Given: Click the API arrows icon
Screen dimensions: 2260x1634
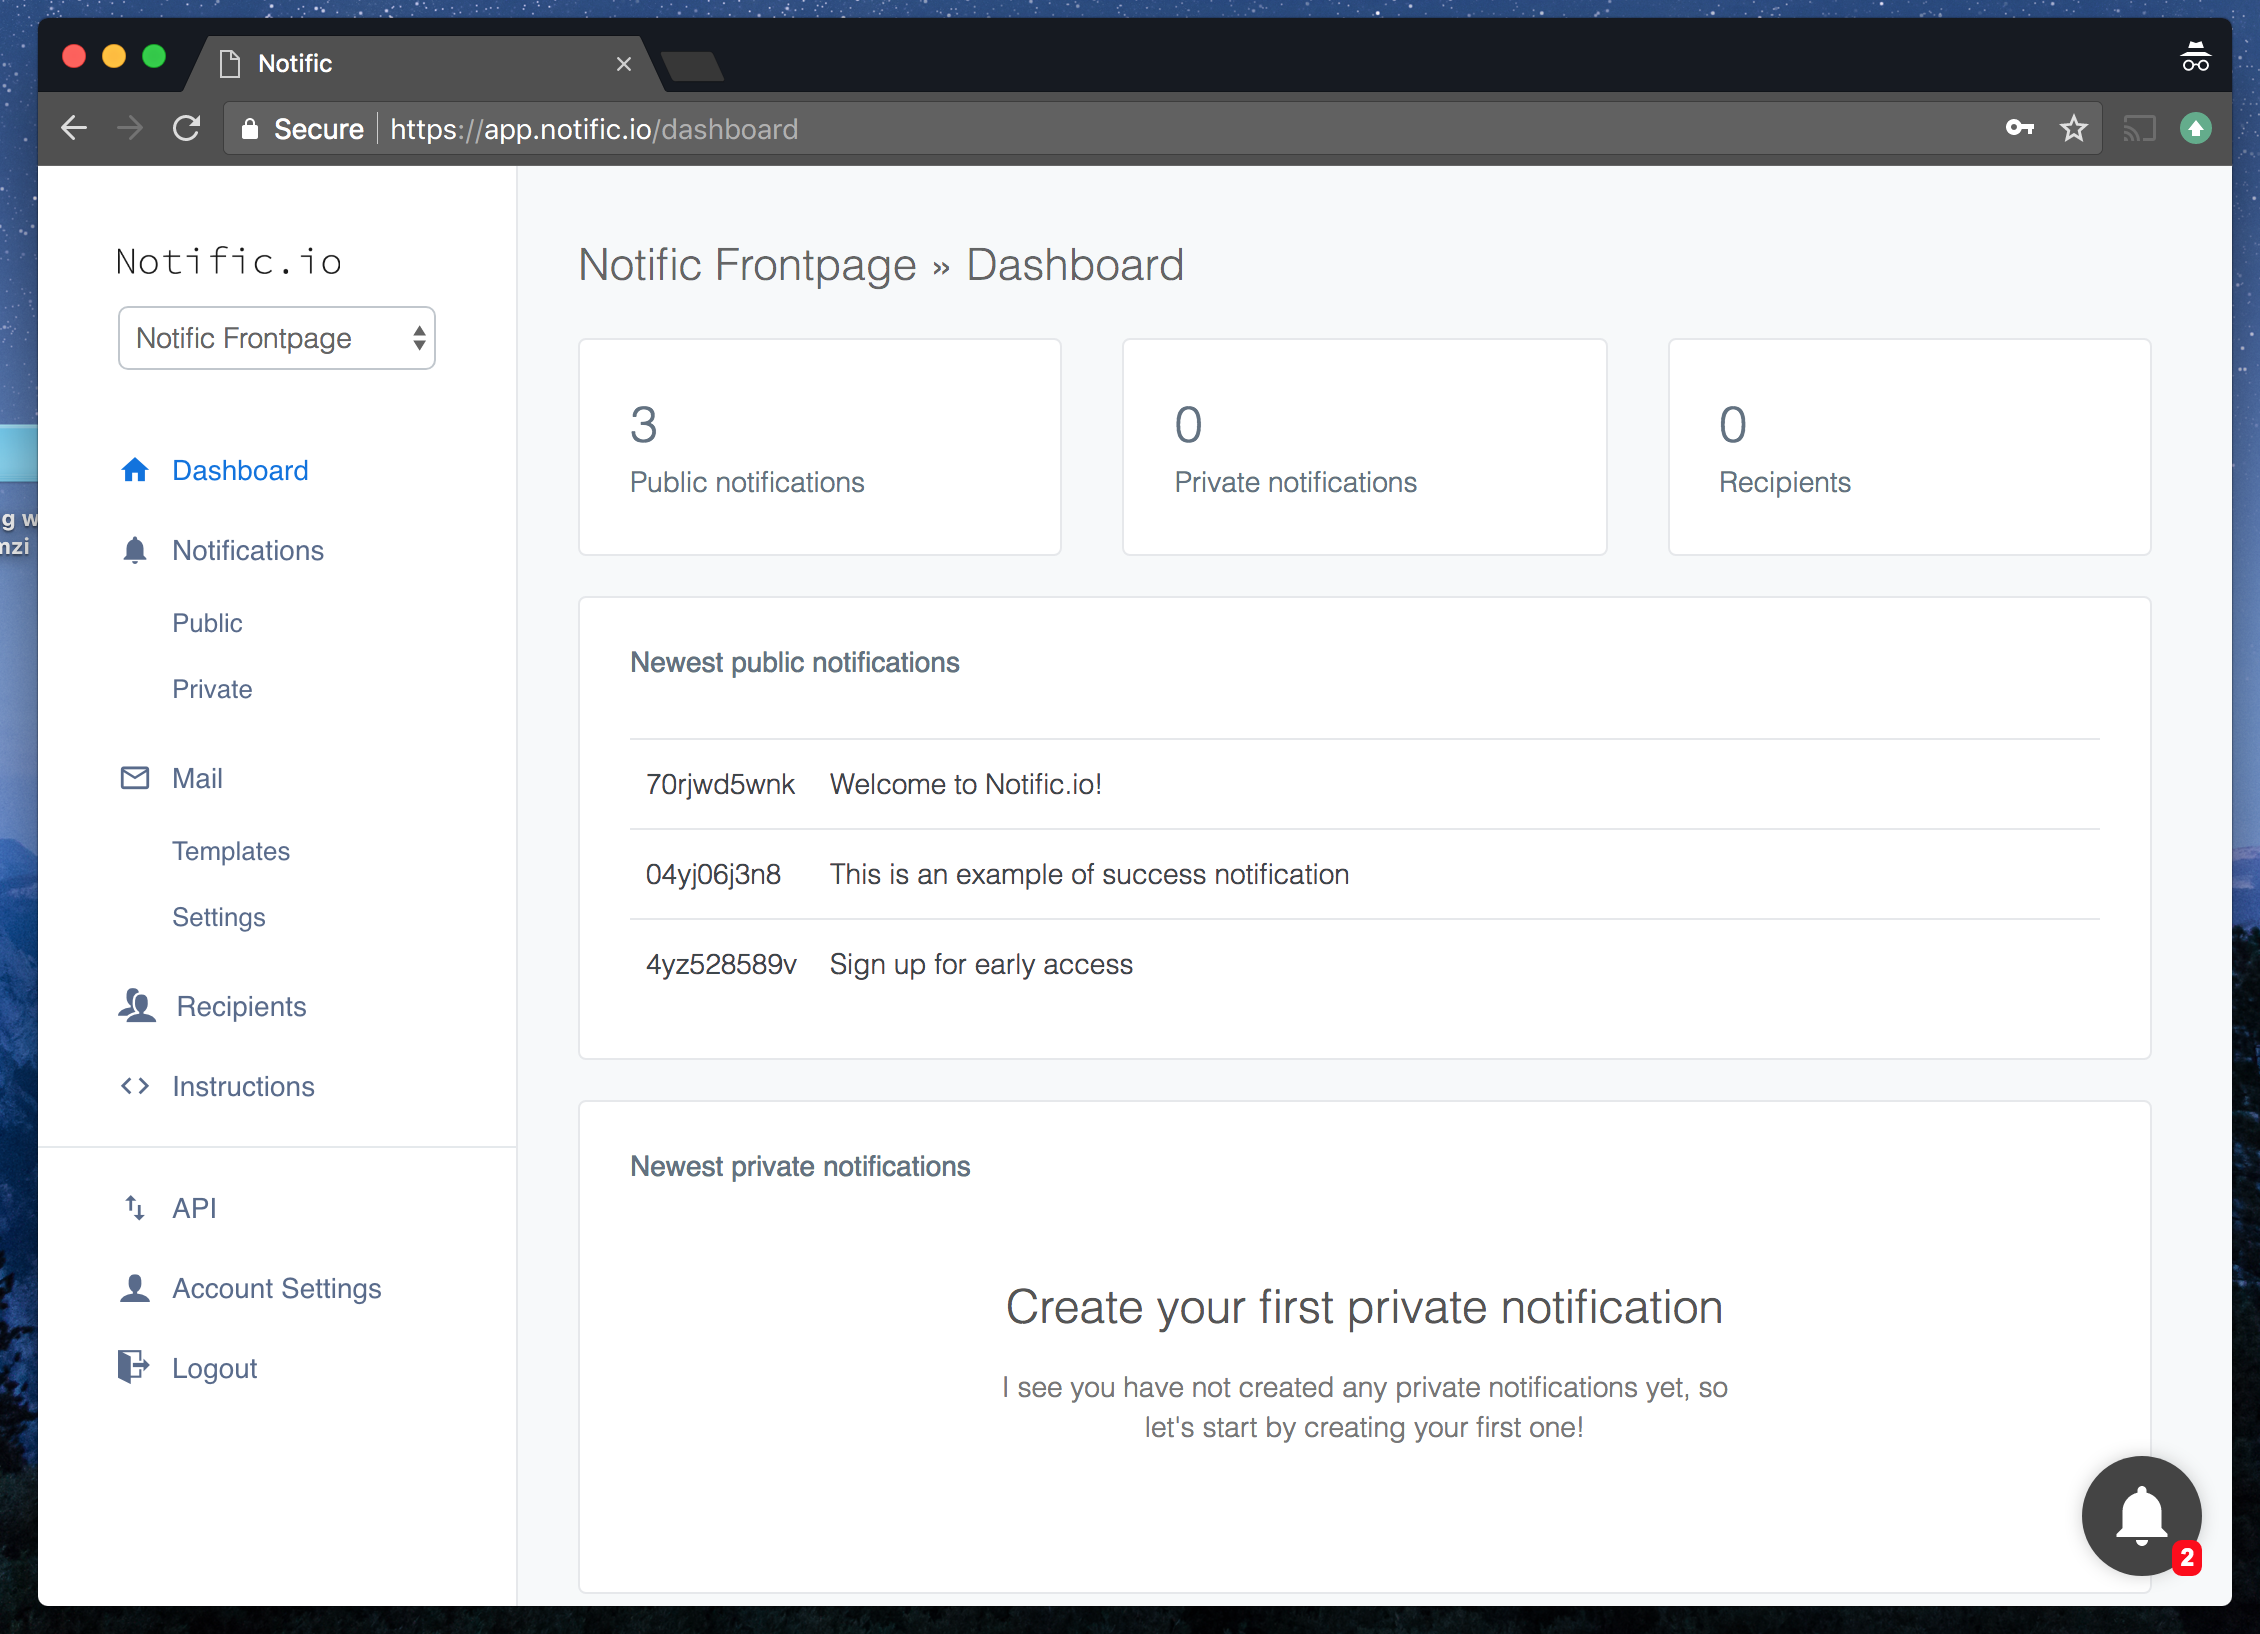Looking at the screenshot, I should tap(135, 1208).
